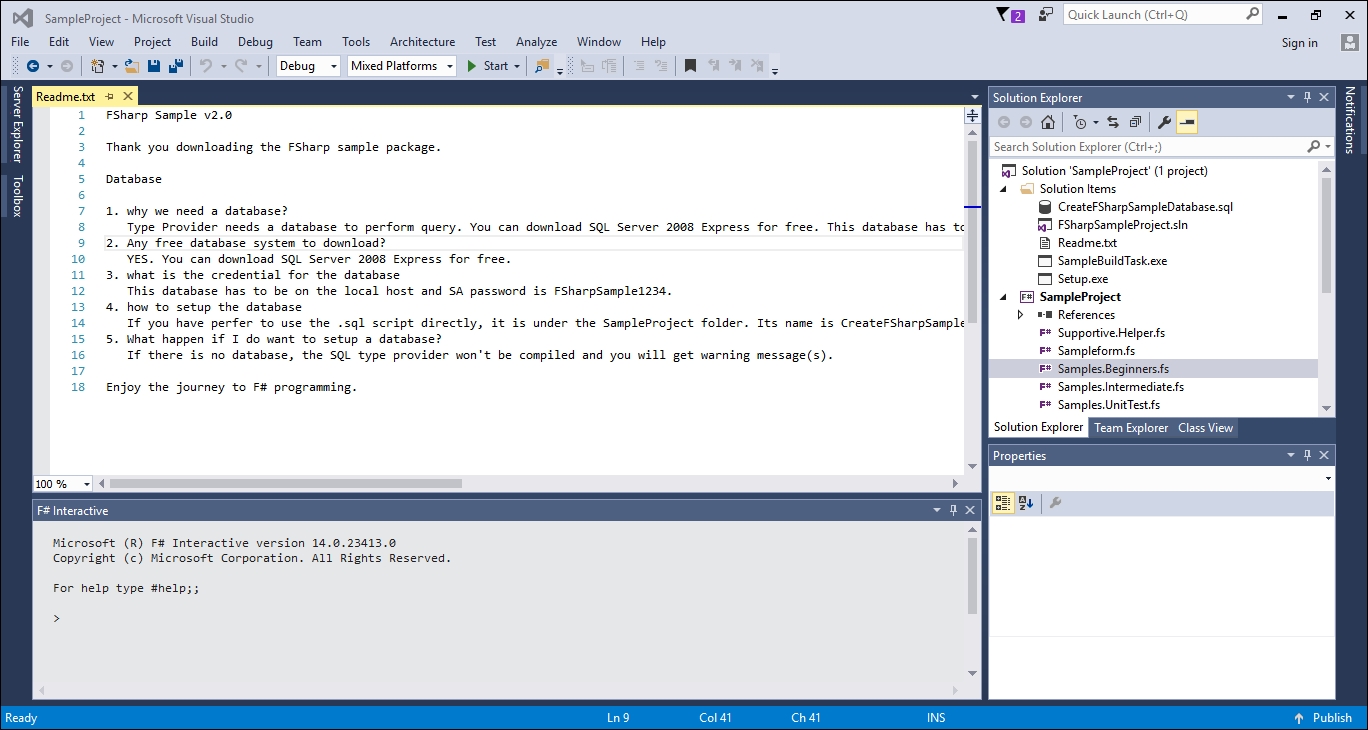Open the Toolbox side tab

click(17, 196)
